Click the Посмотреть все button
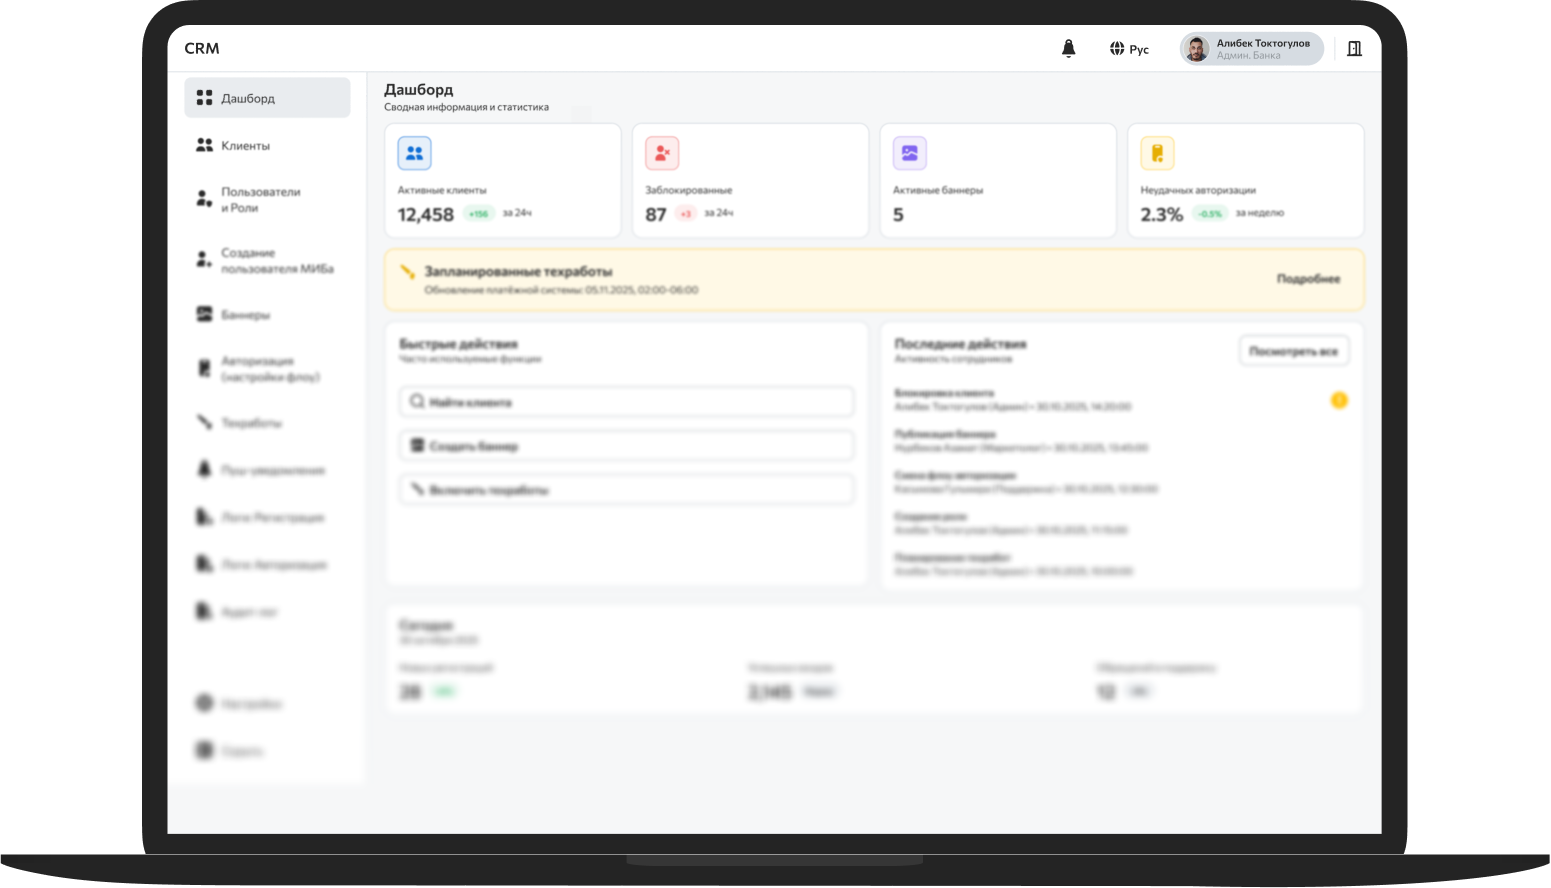This screenshot has width=1551, height=888. [x=1293, y=351]
